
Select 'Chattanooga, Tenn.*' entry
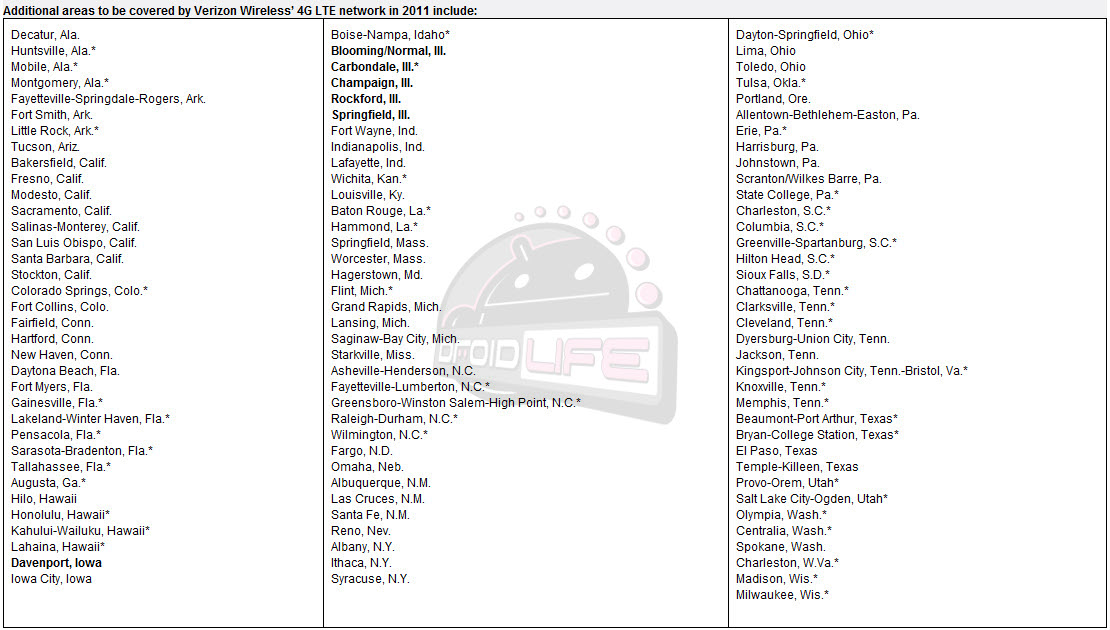793,291
